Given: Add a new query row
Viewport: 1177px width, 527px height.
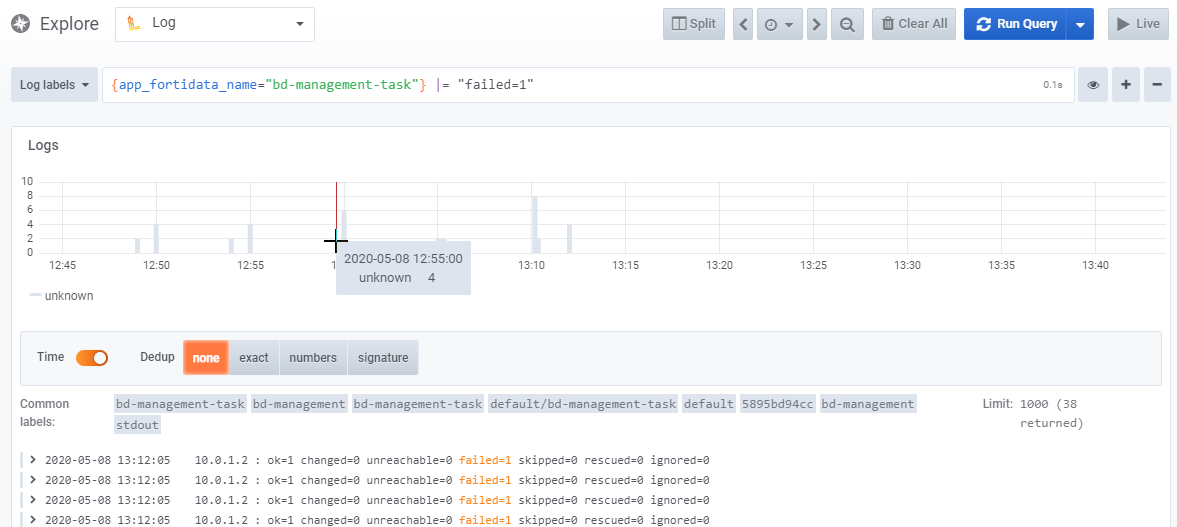Looking at the screenshot, I should 1126,85.
